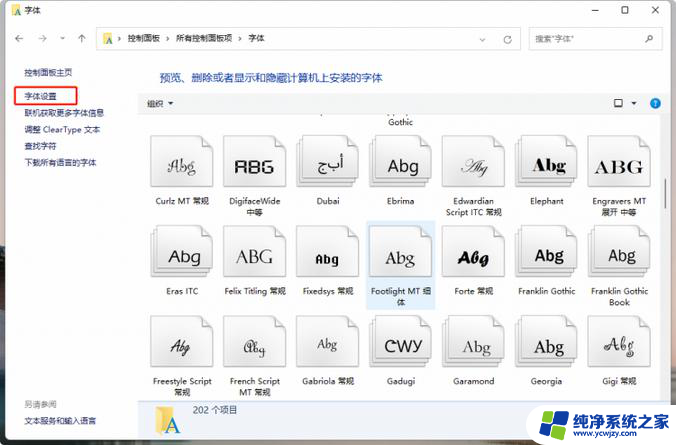Select the Footlight MT font icon
Image resolution: width=676 pixels, height=445 pixels.
point(401,251)
